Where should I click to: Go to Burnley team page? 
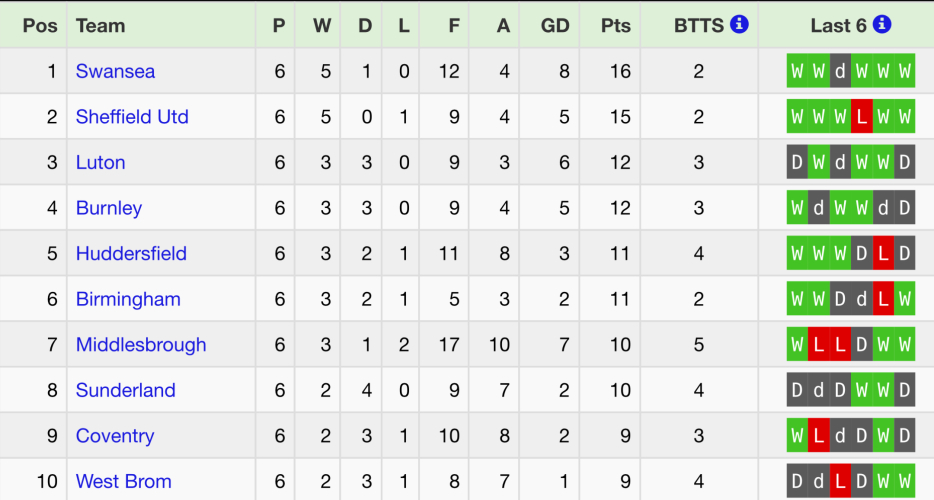(109, 208)
